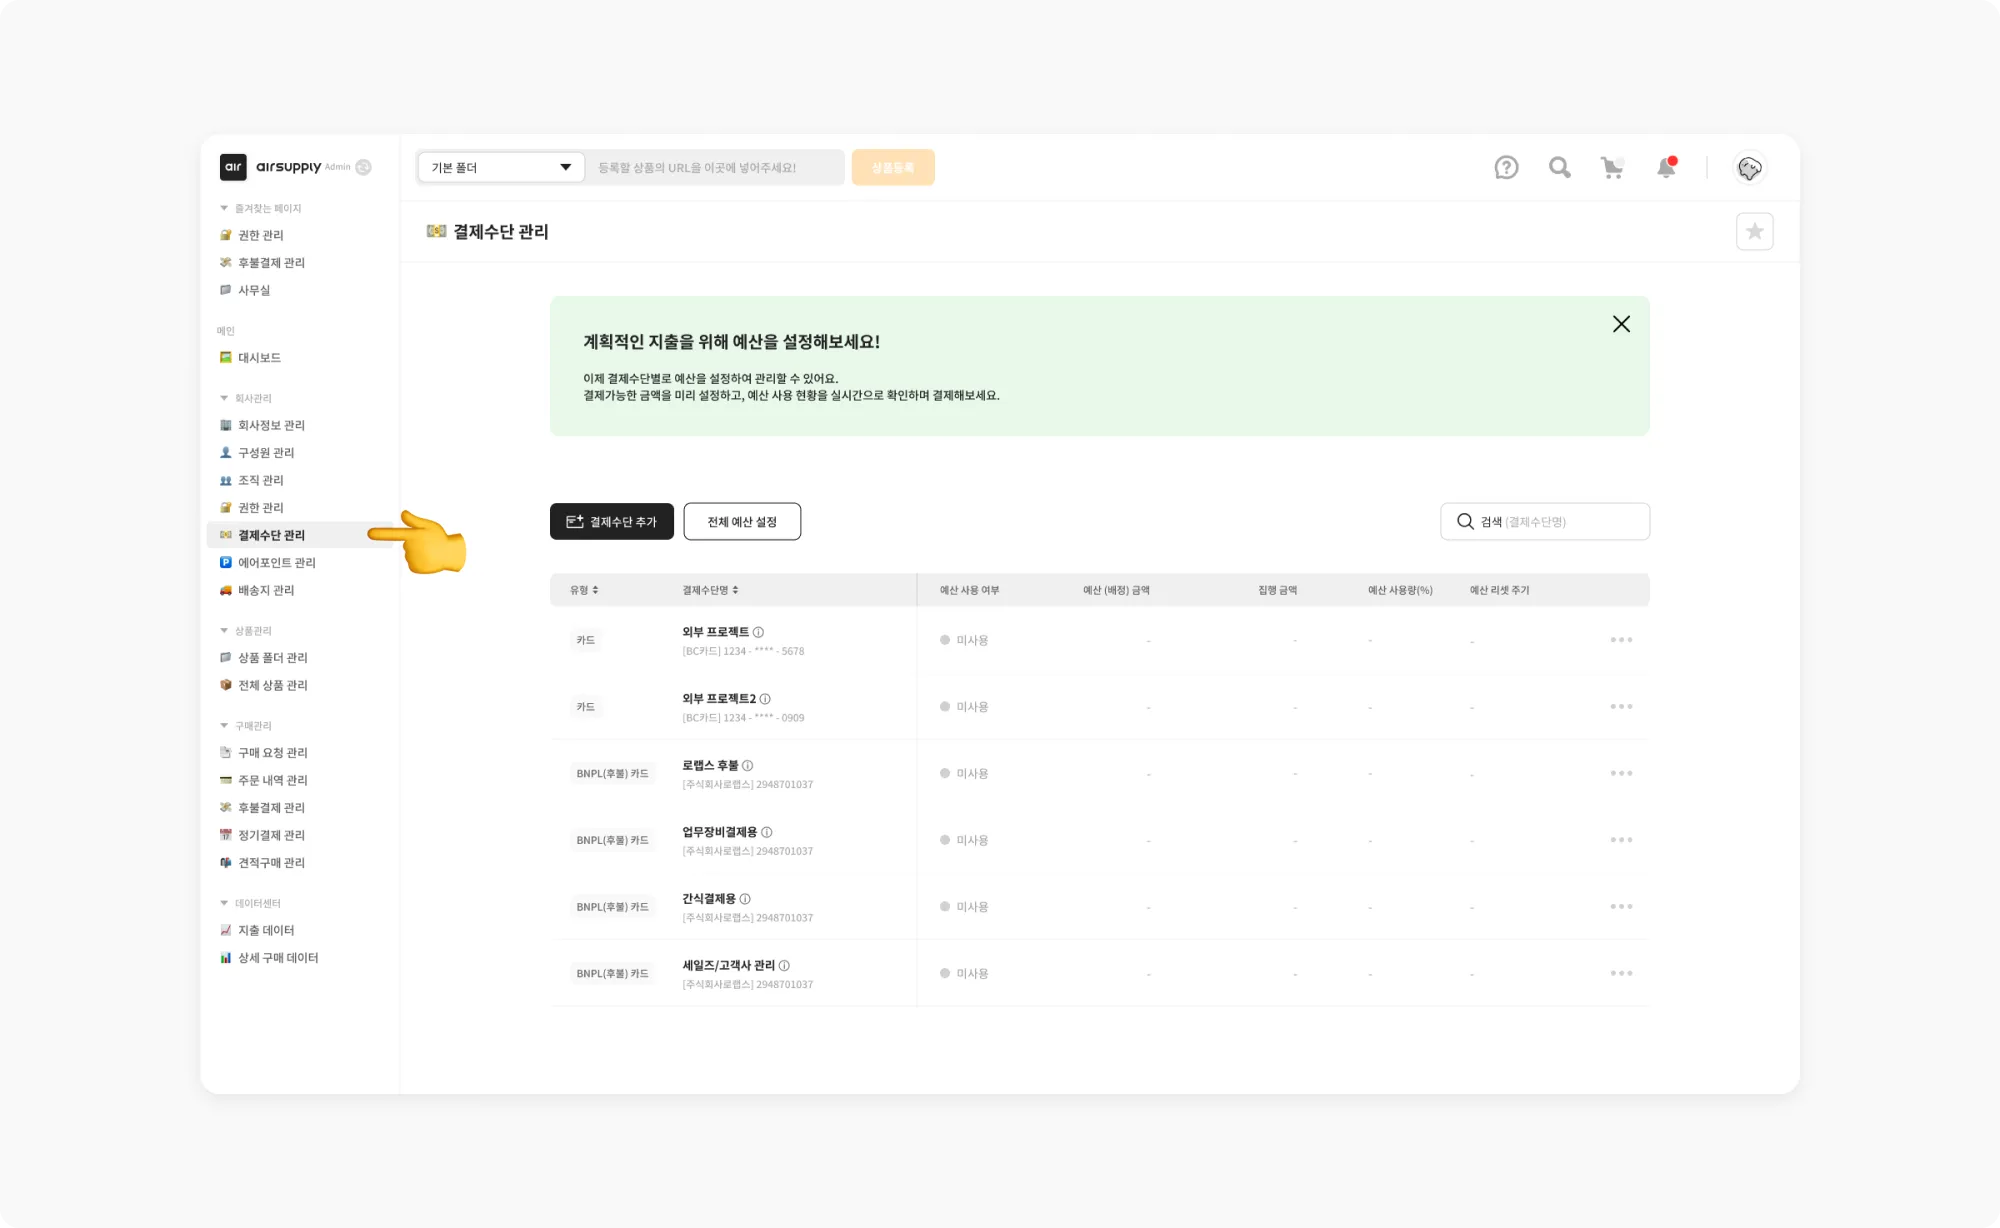Open the 기본 폴더 dropdown
The image size is (2000, 1228).
[501, 168]
